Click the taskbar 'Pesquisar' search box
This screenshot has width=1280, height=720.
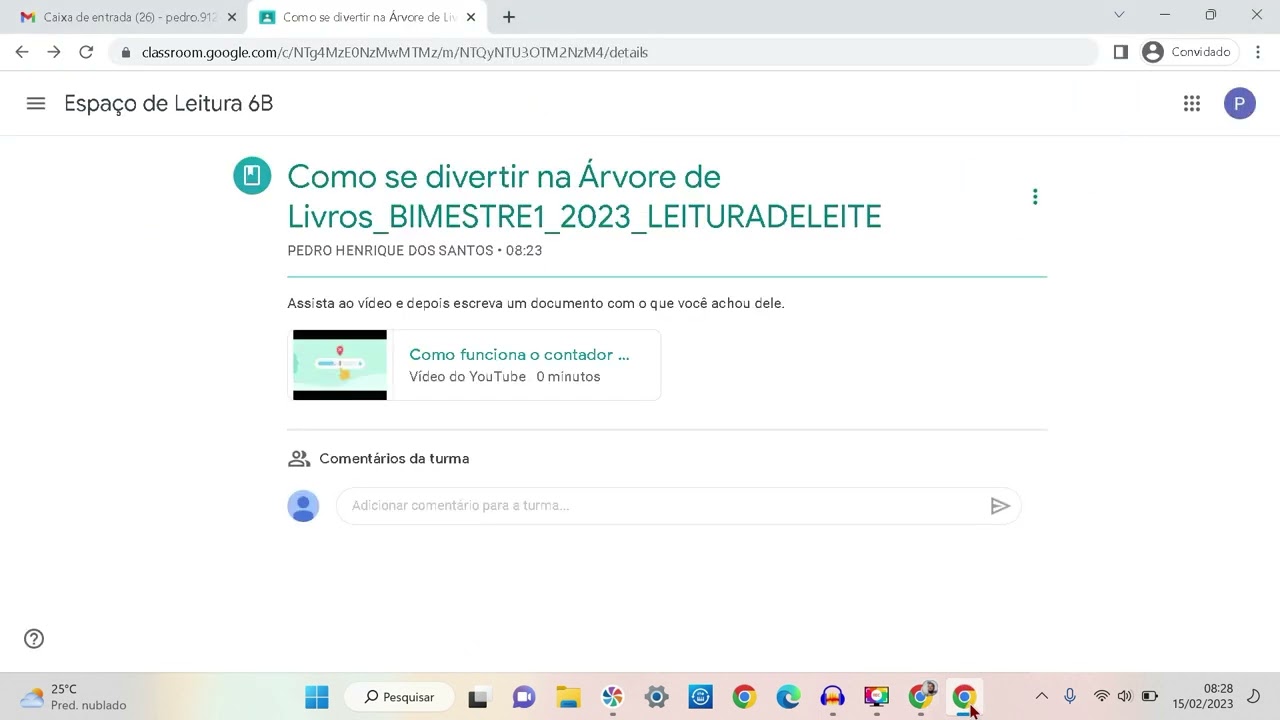tap(399, 697)
